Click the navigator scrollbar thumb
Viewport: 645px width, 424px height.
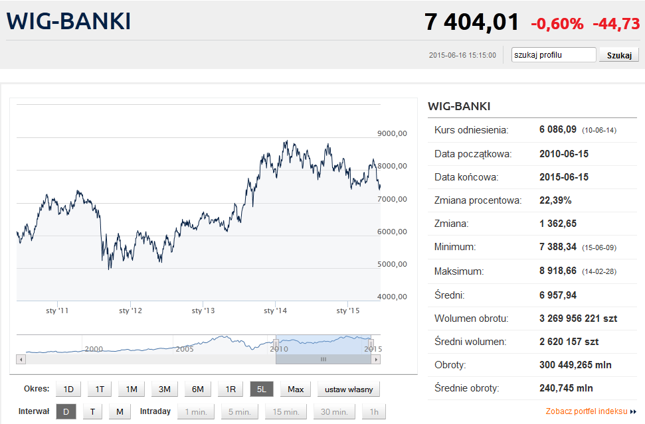[x=323, y=358]
